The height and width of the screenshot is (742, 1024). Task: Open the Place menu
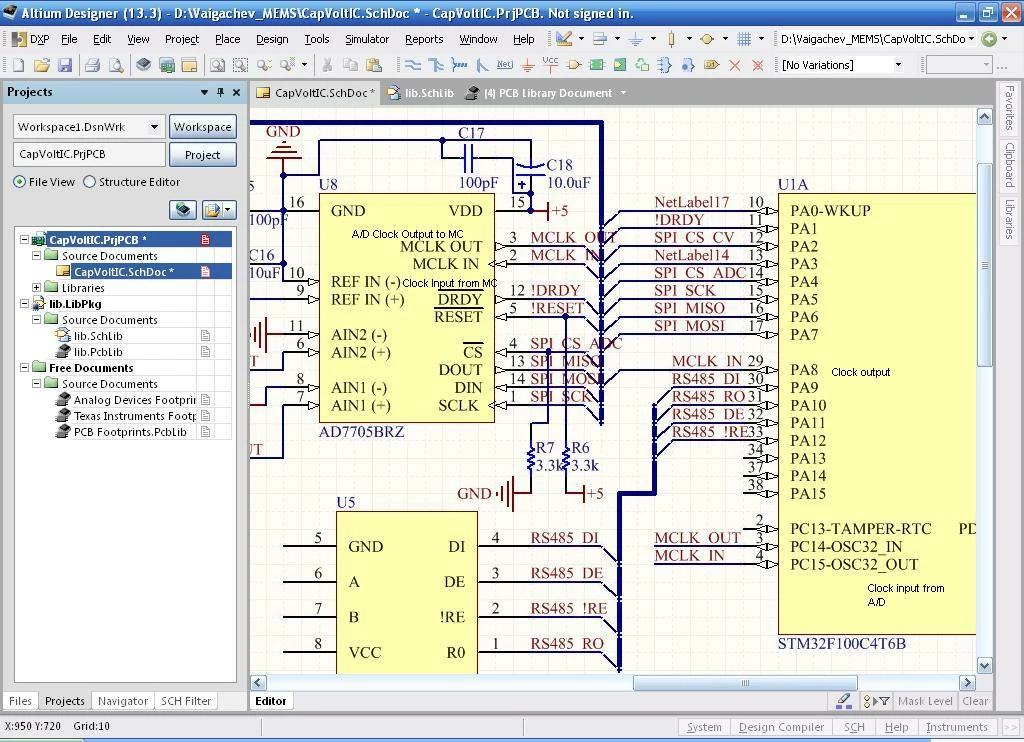(x=228, y=39)
